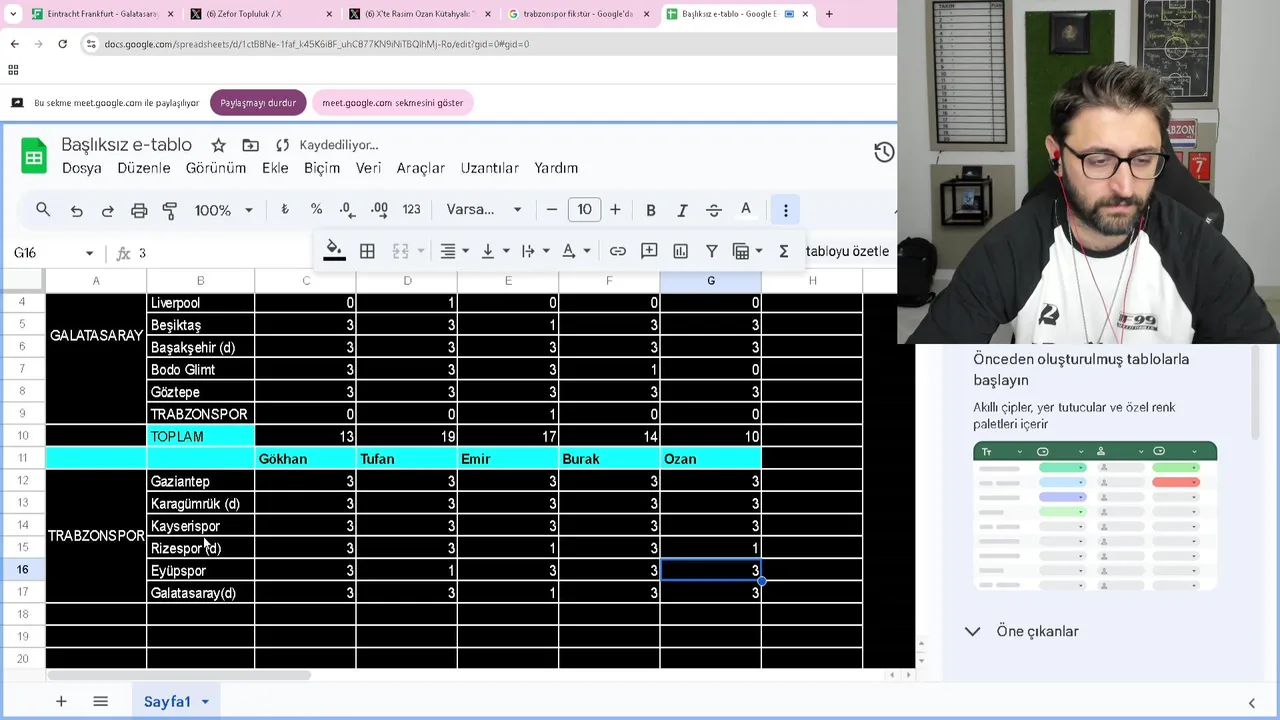Image resolution: width=1280 pixels, height=720 pixels.
Task: Open the Yardım menu
Action: (x=556, y=168)
